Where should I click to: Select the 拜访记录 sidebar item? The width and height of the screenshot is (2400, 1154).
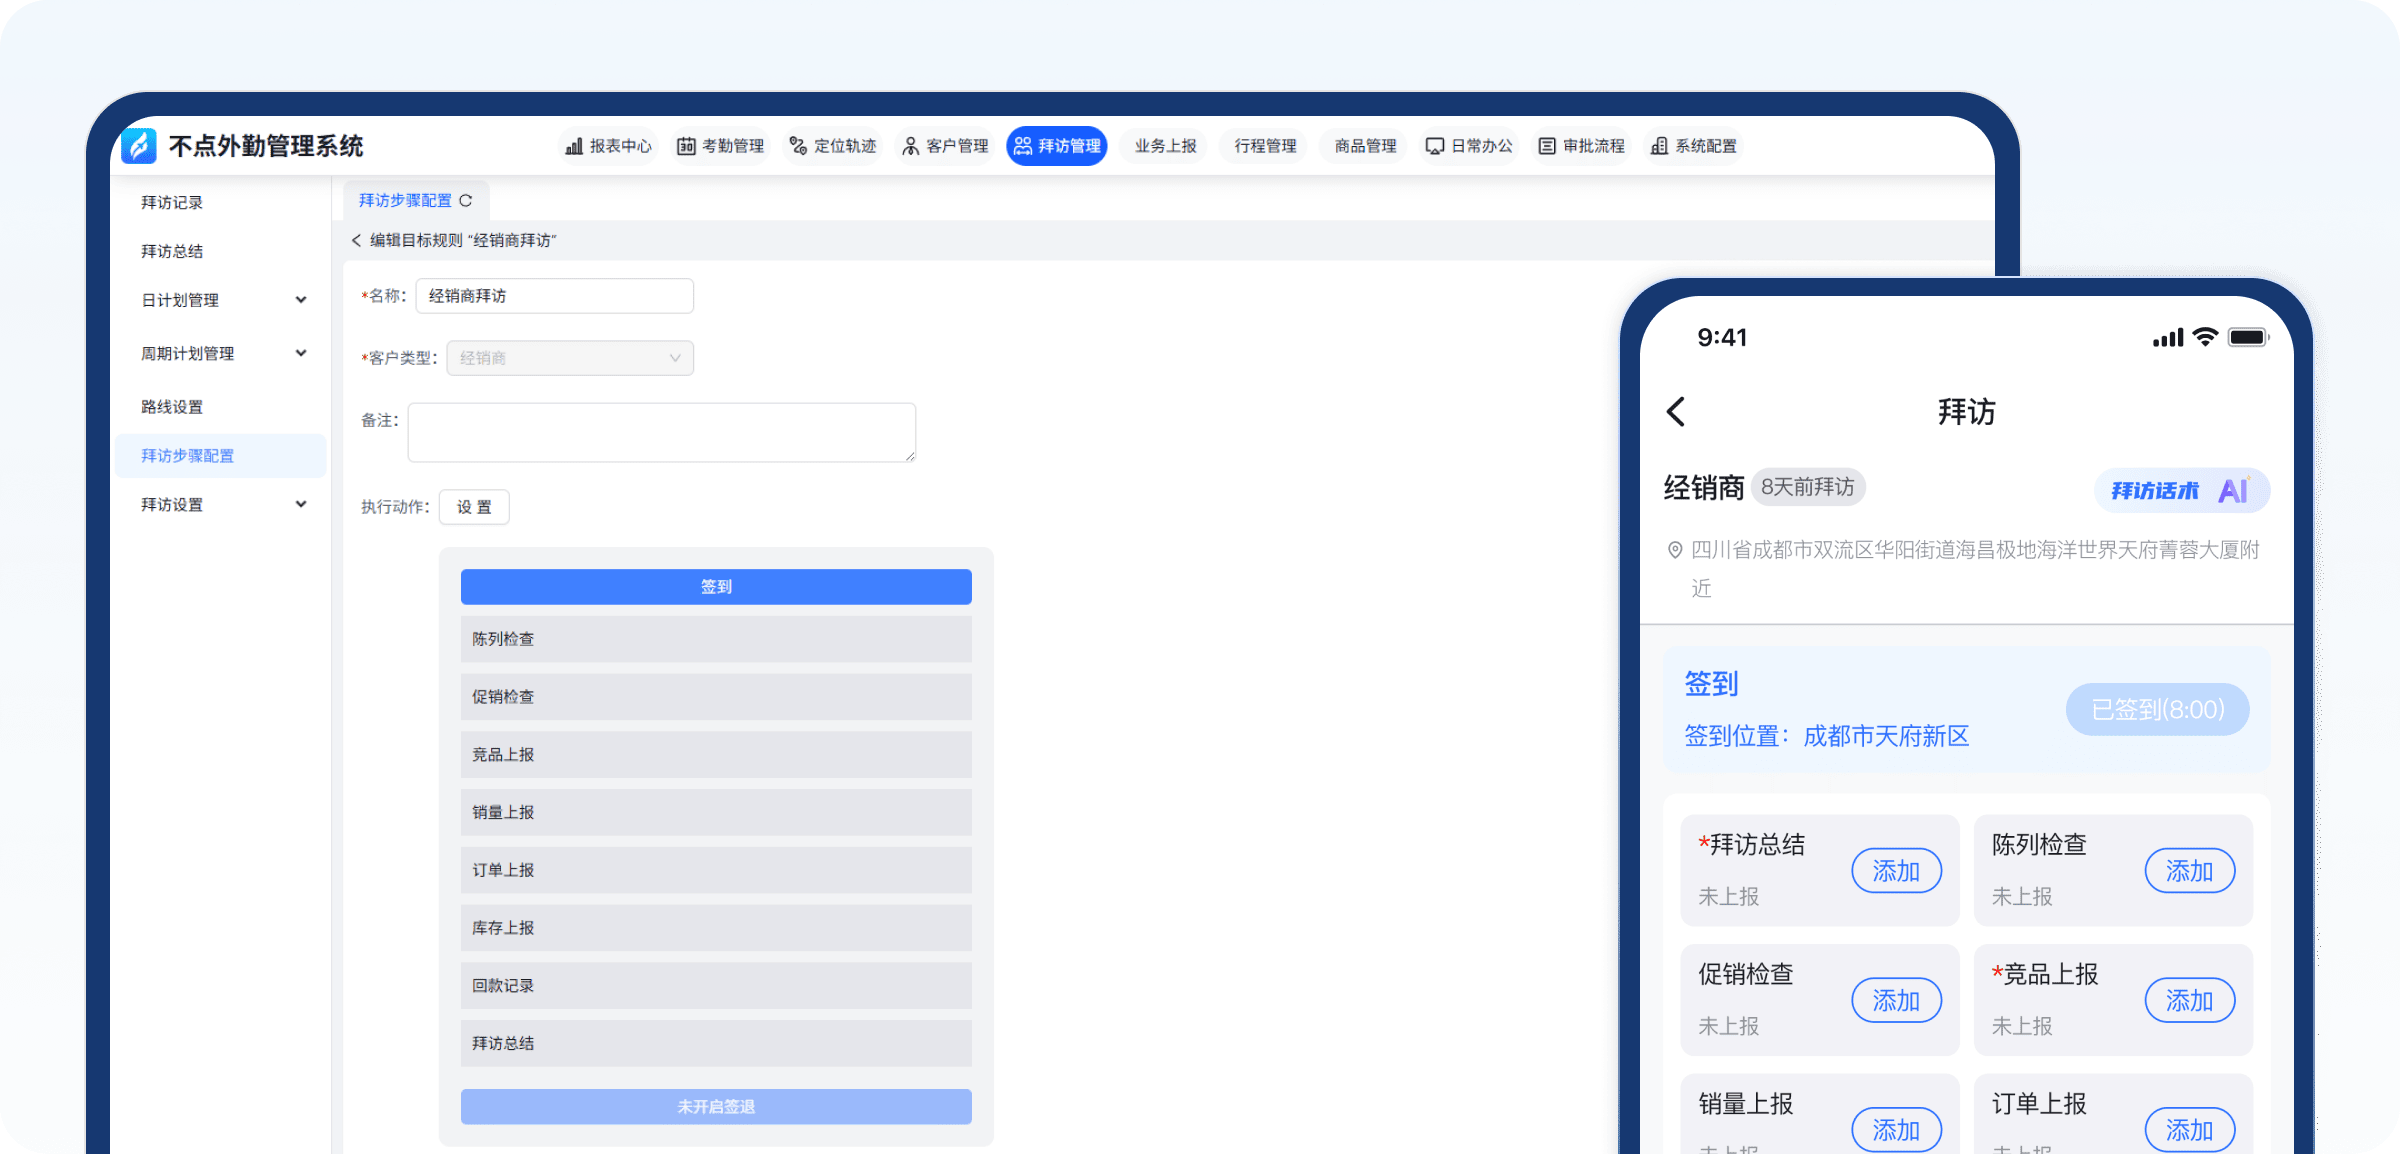[x=173, y=202]
